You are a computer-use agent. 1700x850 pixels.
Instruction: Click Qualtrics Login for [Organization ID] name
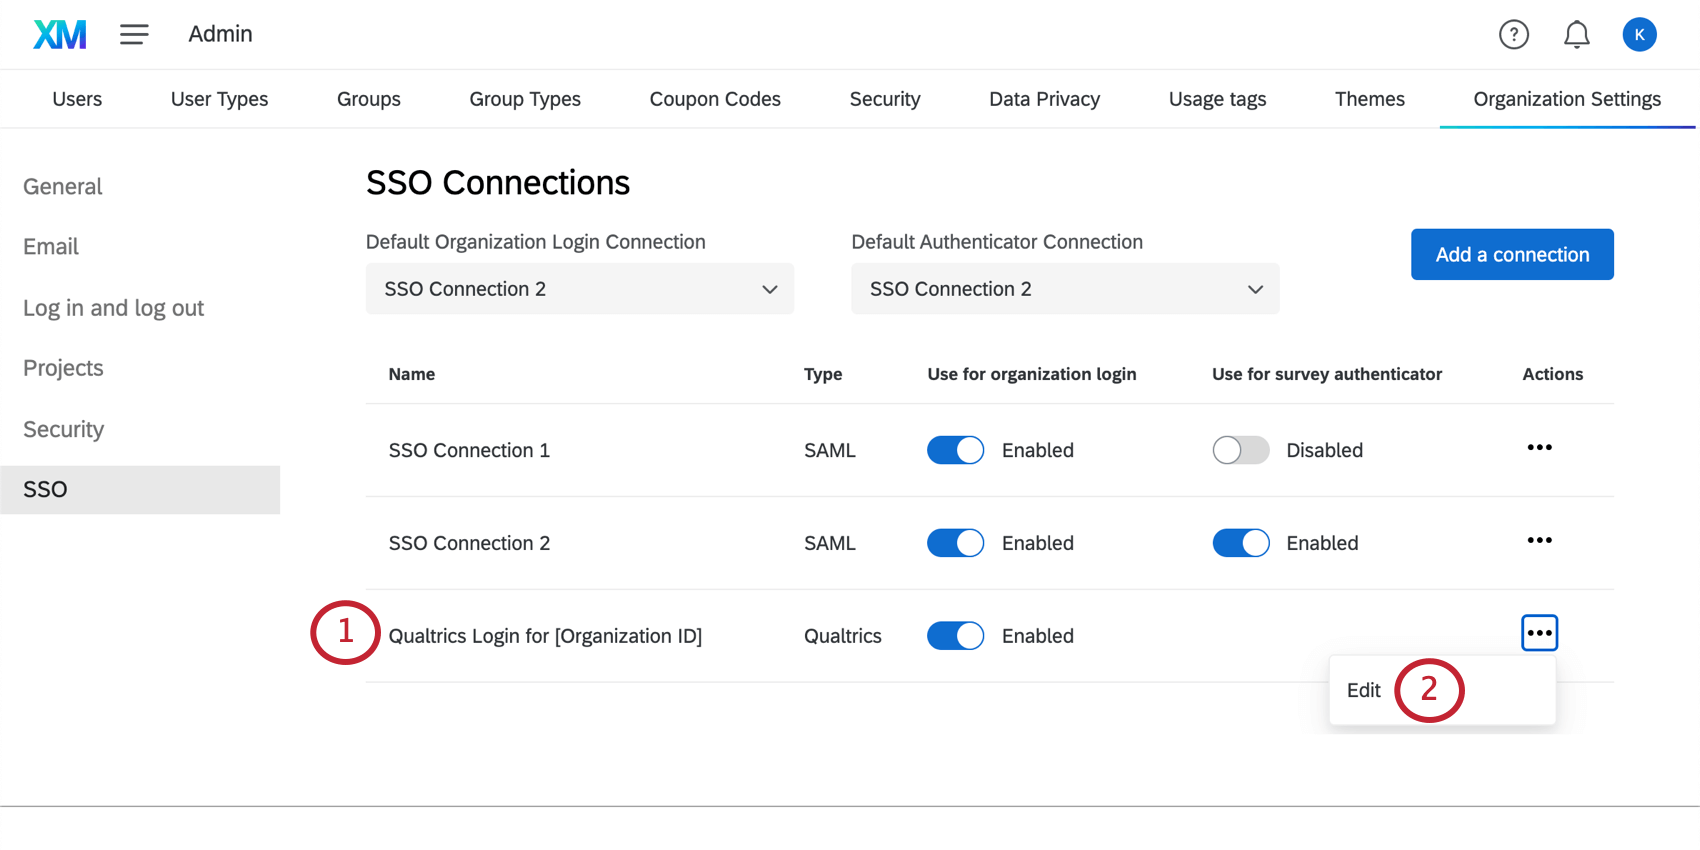point(545,636)
